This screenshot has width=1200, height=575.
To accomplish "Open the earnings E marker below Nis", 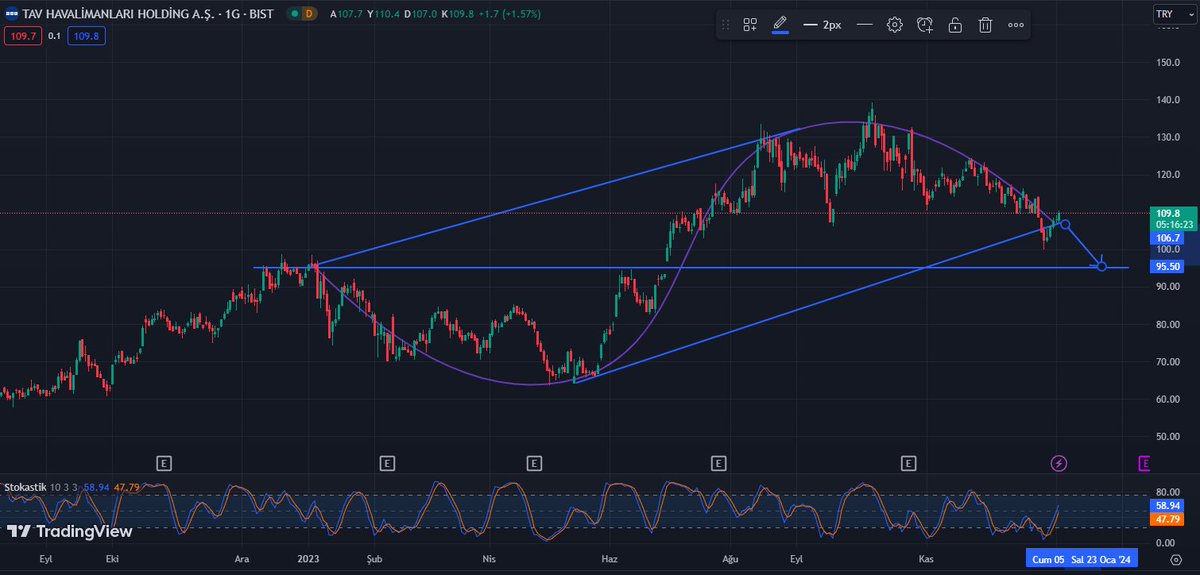I will coord(534,463).
